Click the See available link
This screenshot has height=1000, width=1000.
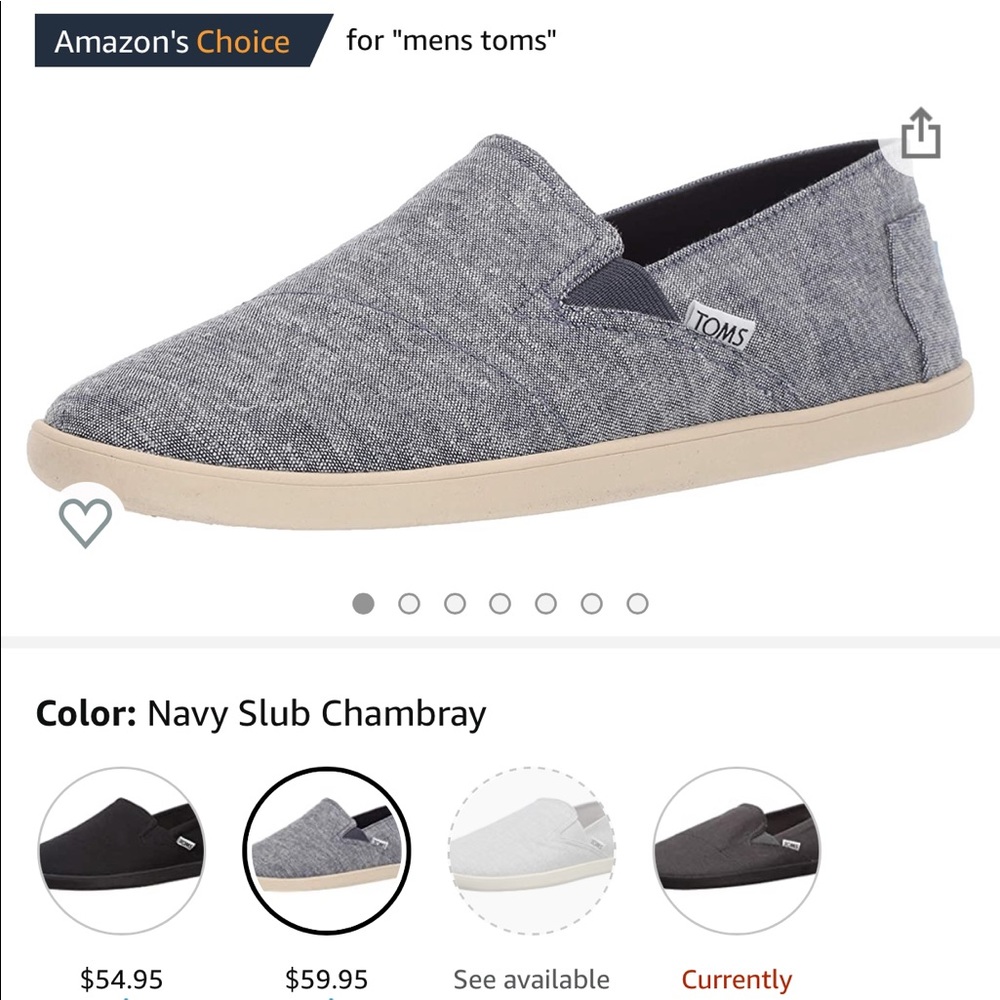tap(532, 978)
